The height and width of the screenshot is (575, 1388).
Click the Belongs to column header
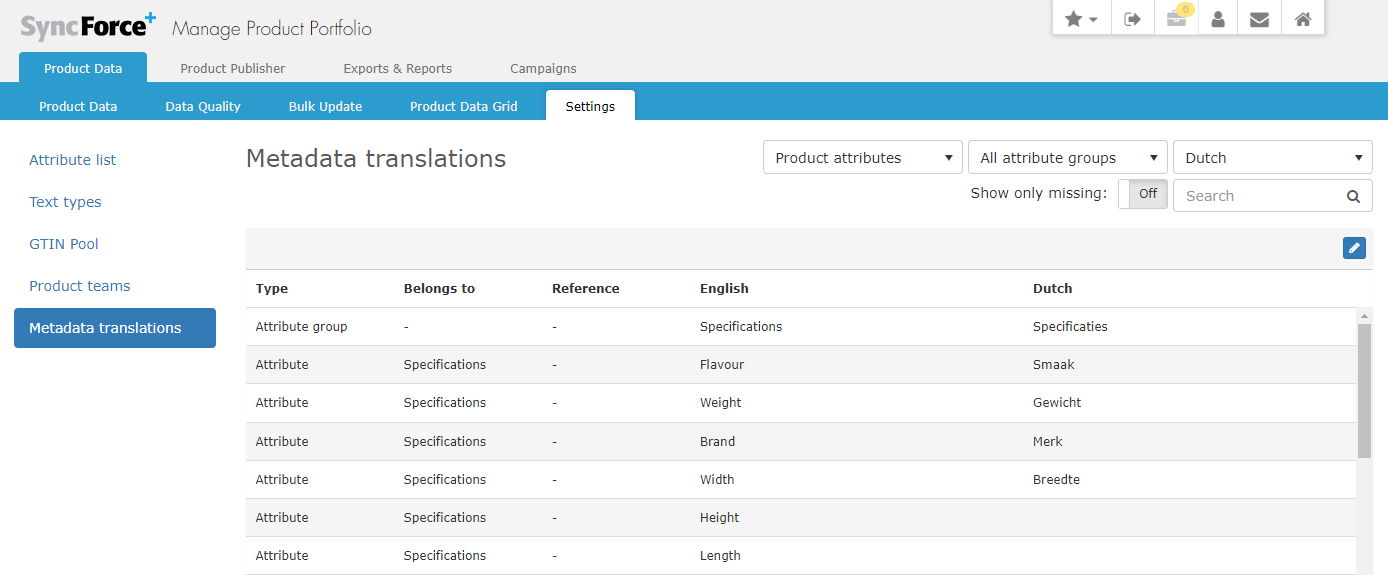point(439,288)
